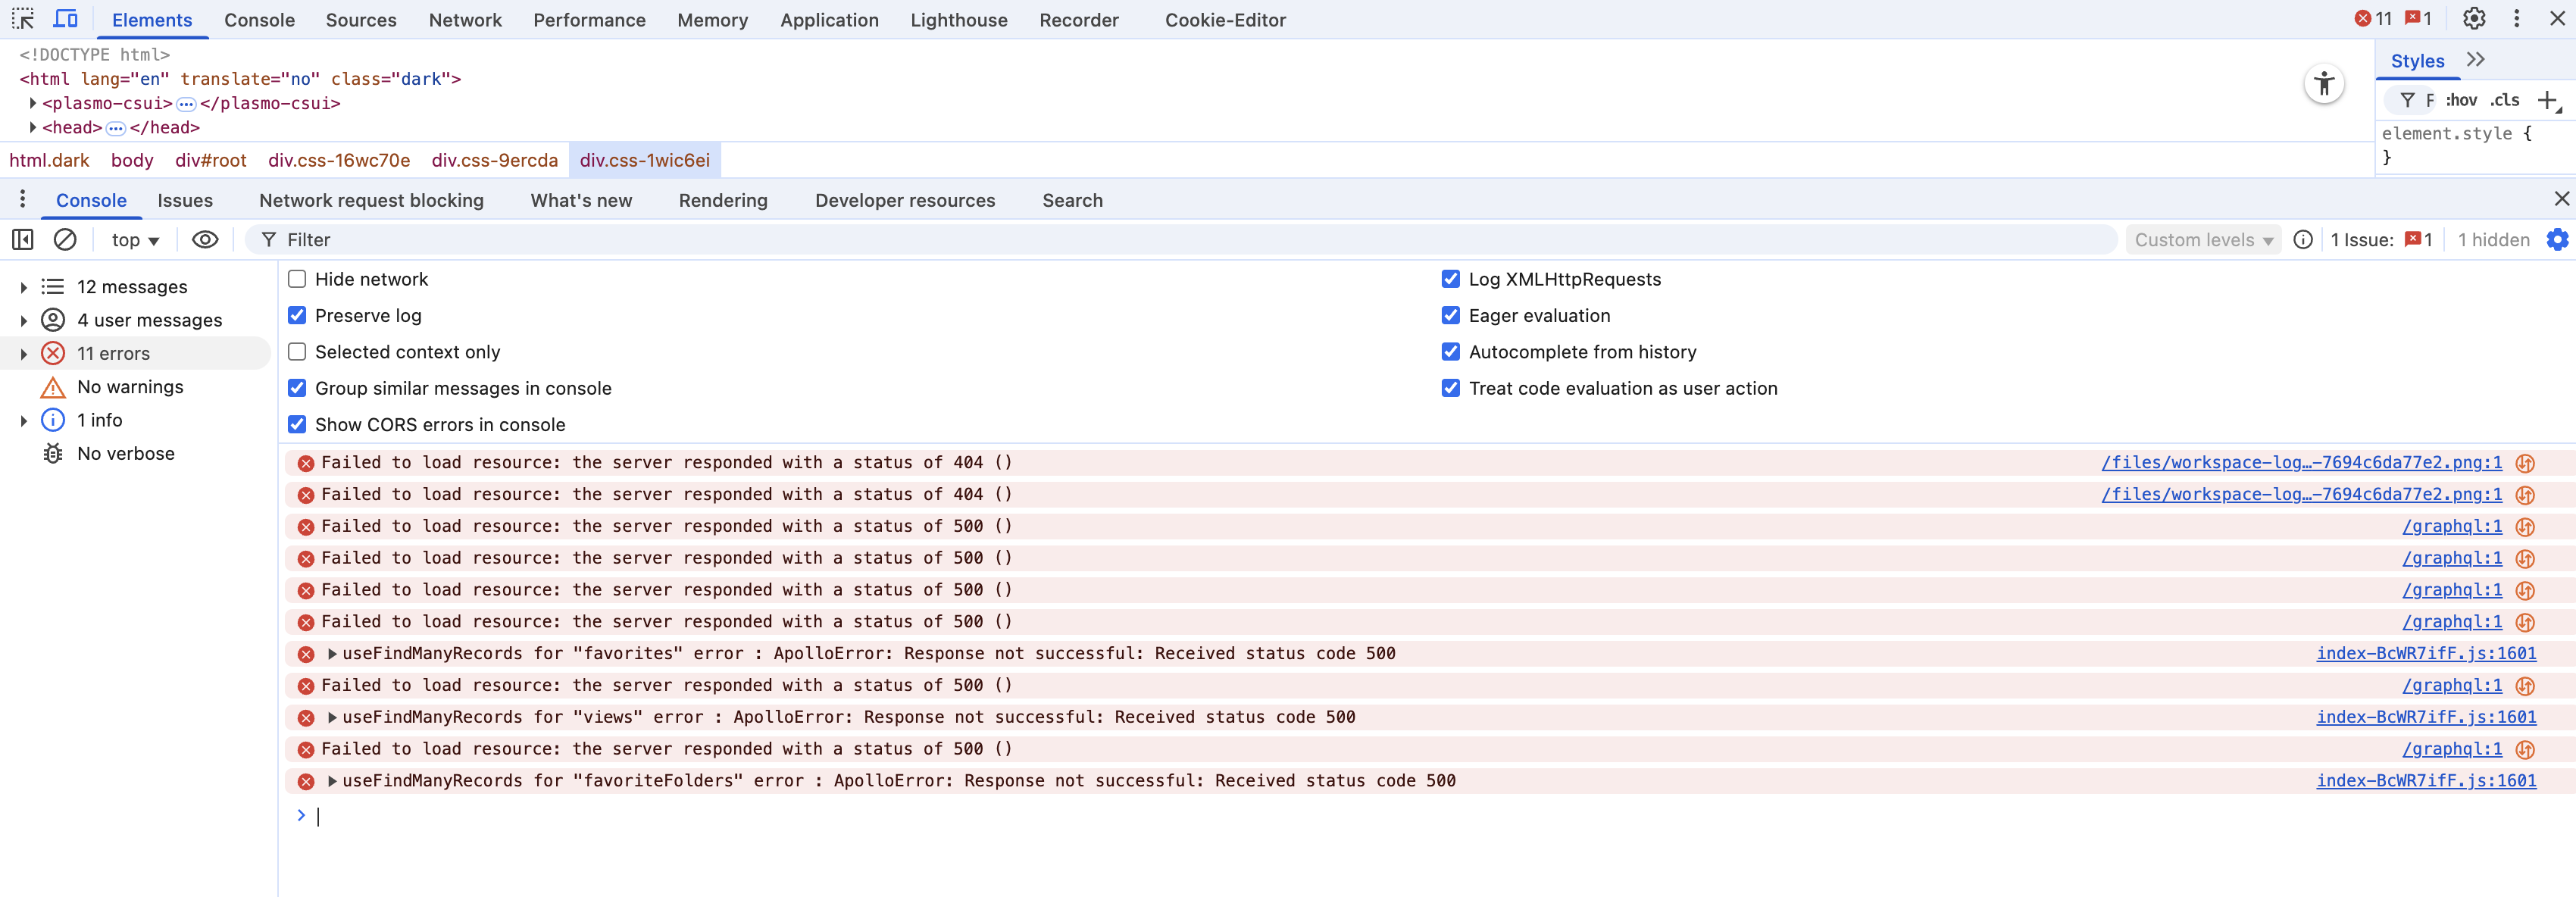This screenshot has height=897, width=2576.
Task: Enable Selected context only checkbox
Action: [297, 351]
